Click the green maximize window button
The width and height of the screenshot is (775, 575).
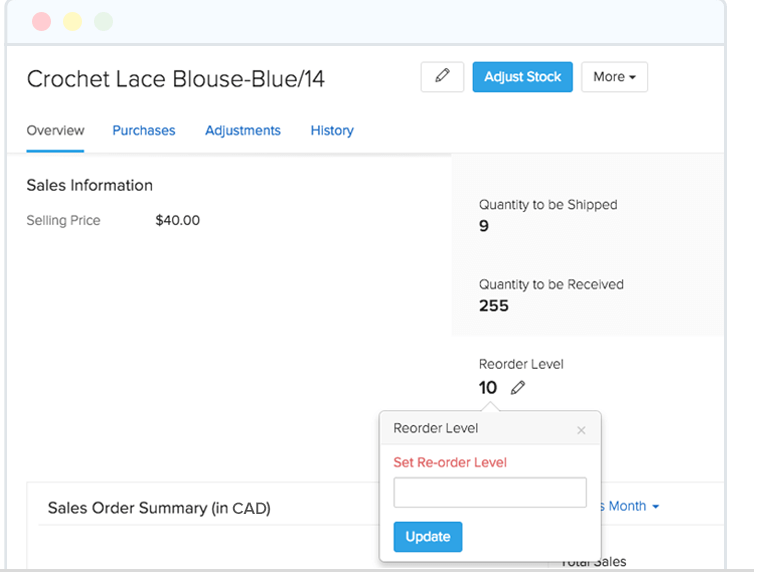[x=103, y=21]
